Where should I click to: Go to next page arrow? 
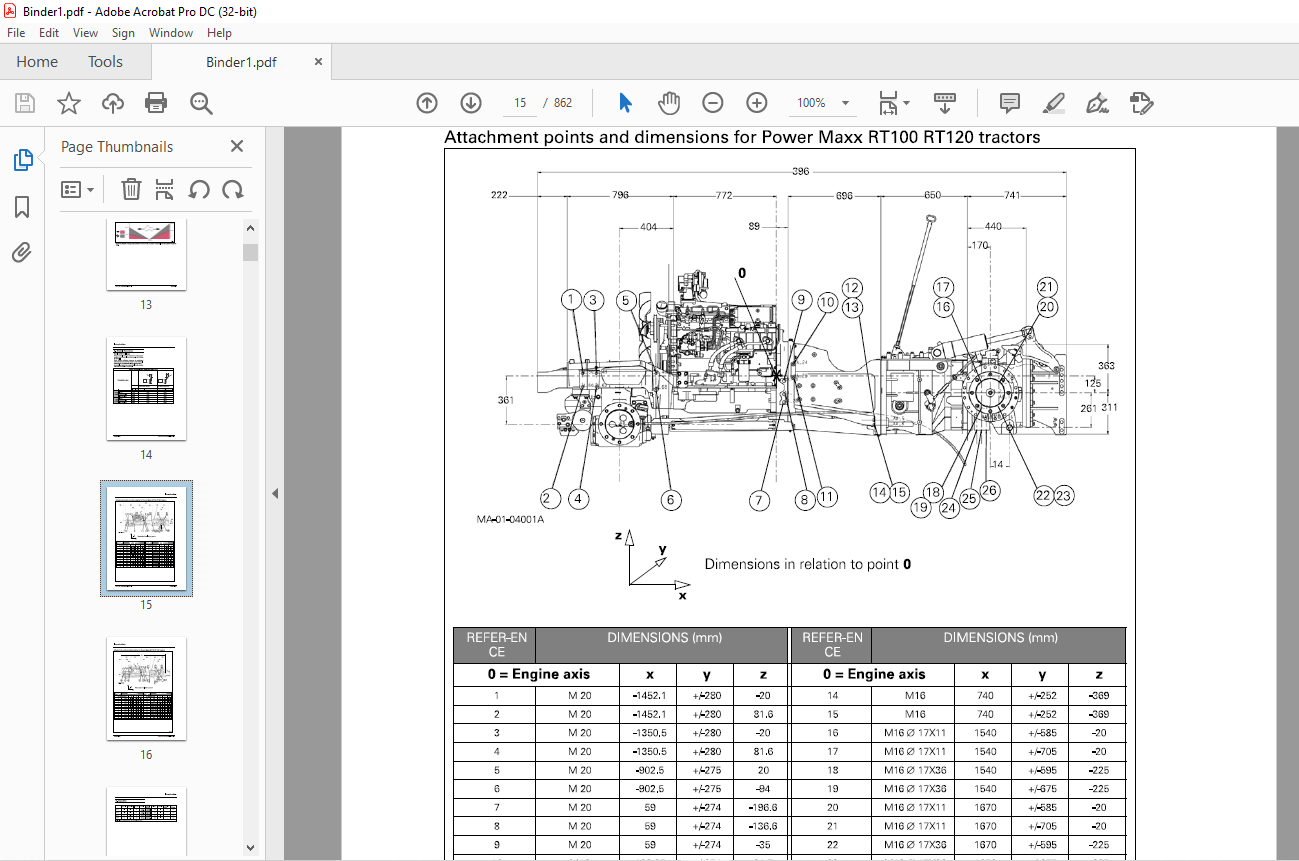click(471, 103)
